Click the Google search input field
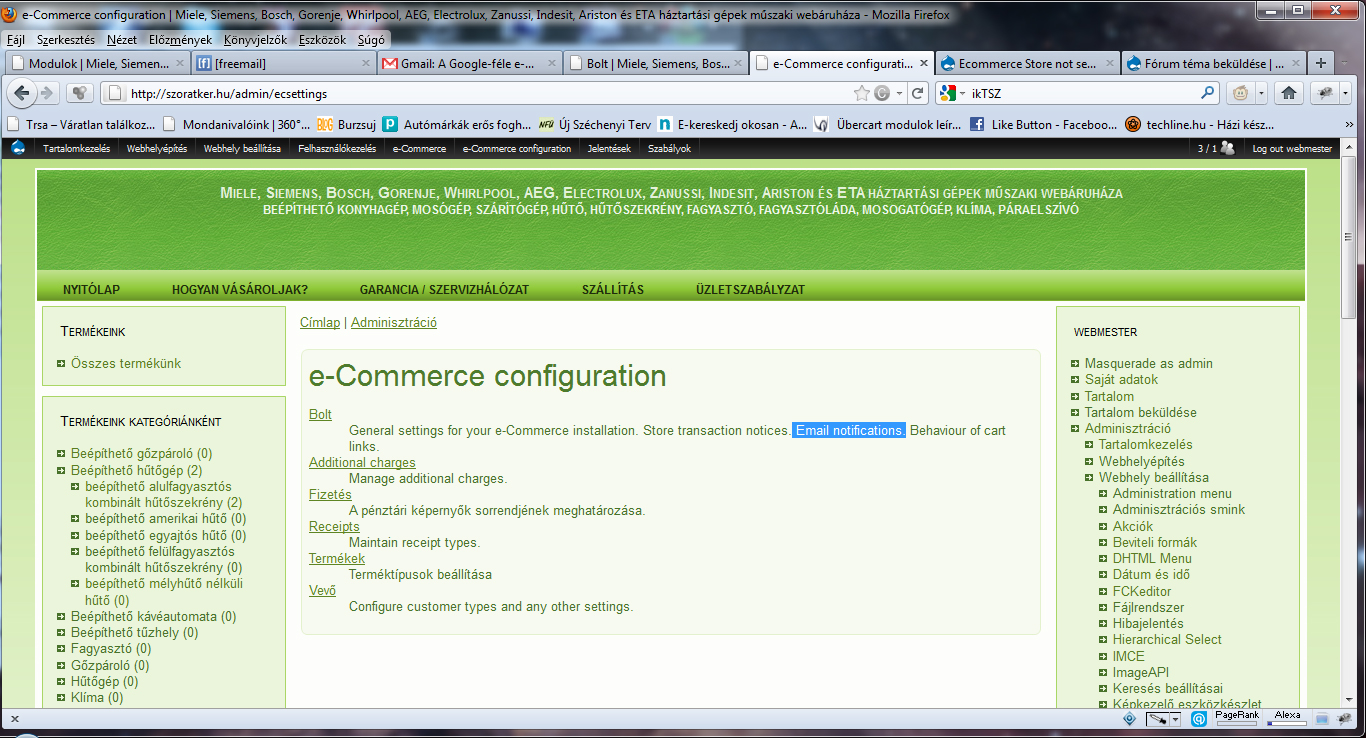Viewport: 1366px width, 738px height. point(1084,93)
